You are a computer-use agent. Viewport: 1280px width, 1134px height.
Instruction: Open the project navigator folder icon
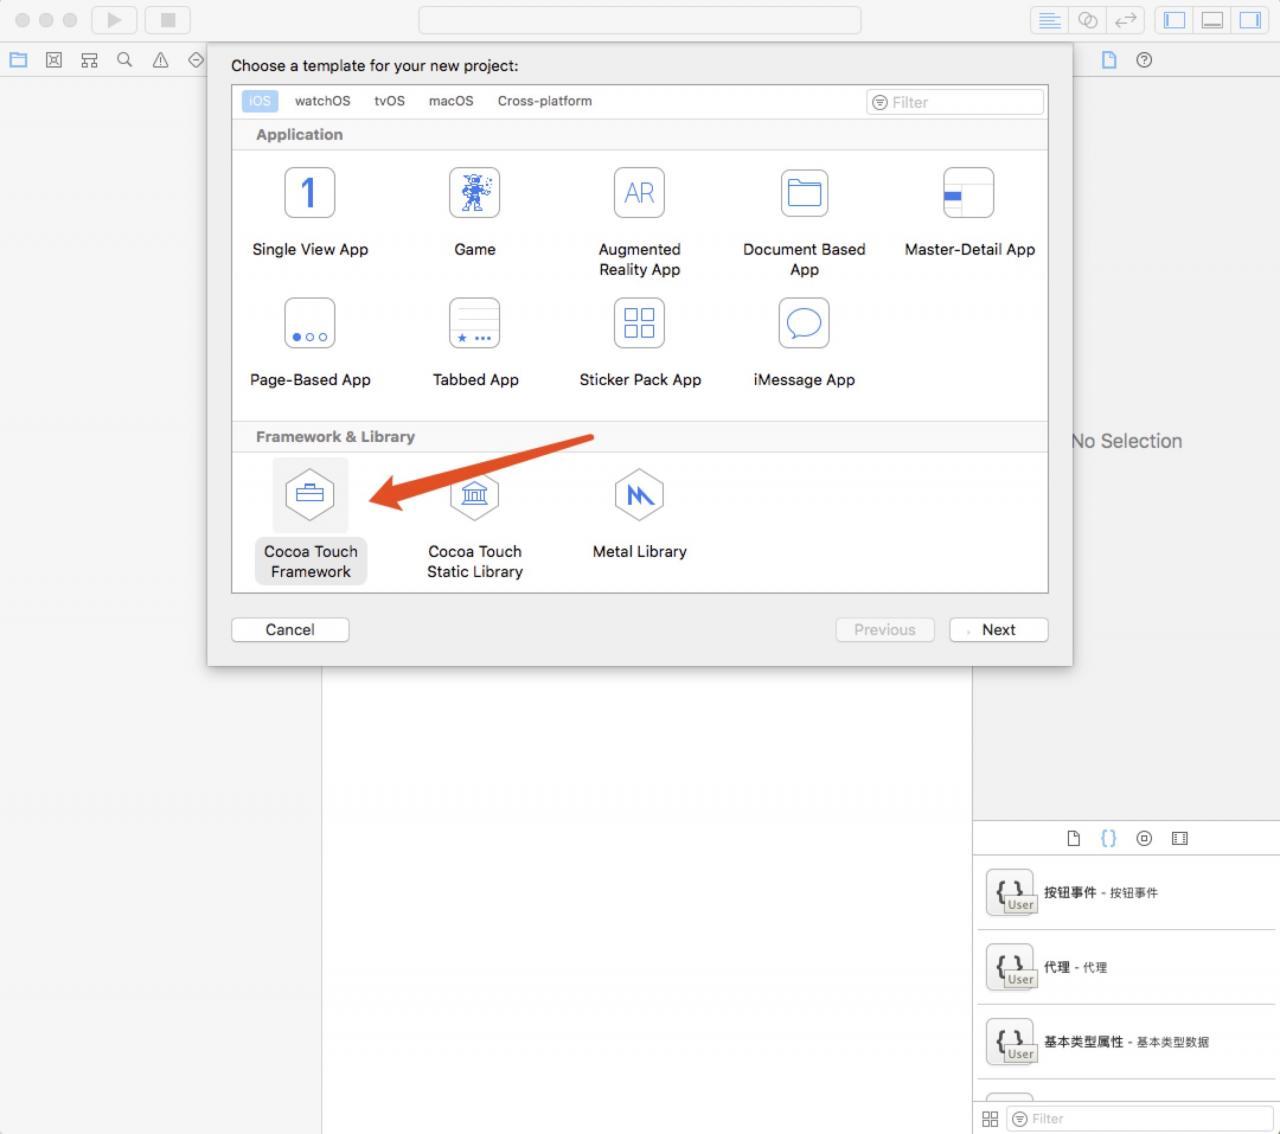point(18,60)
